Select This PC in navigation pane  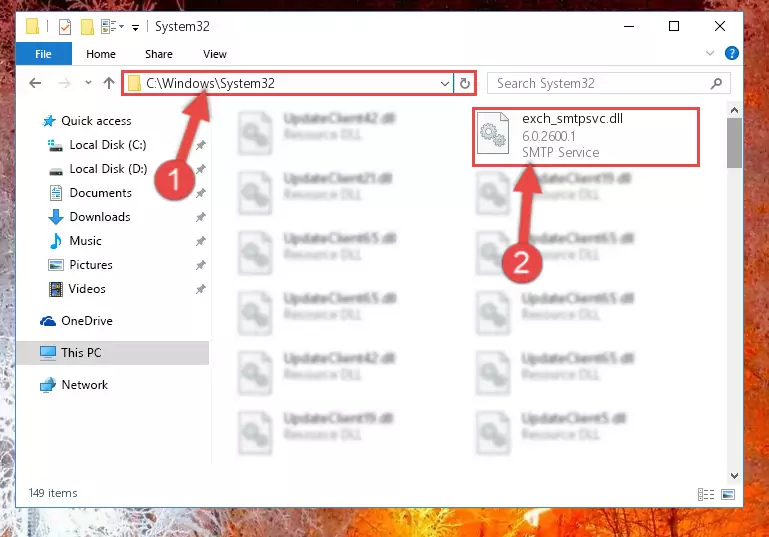(113, 353)
